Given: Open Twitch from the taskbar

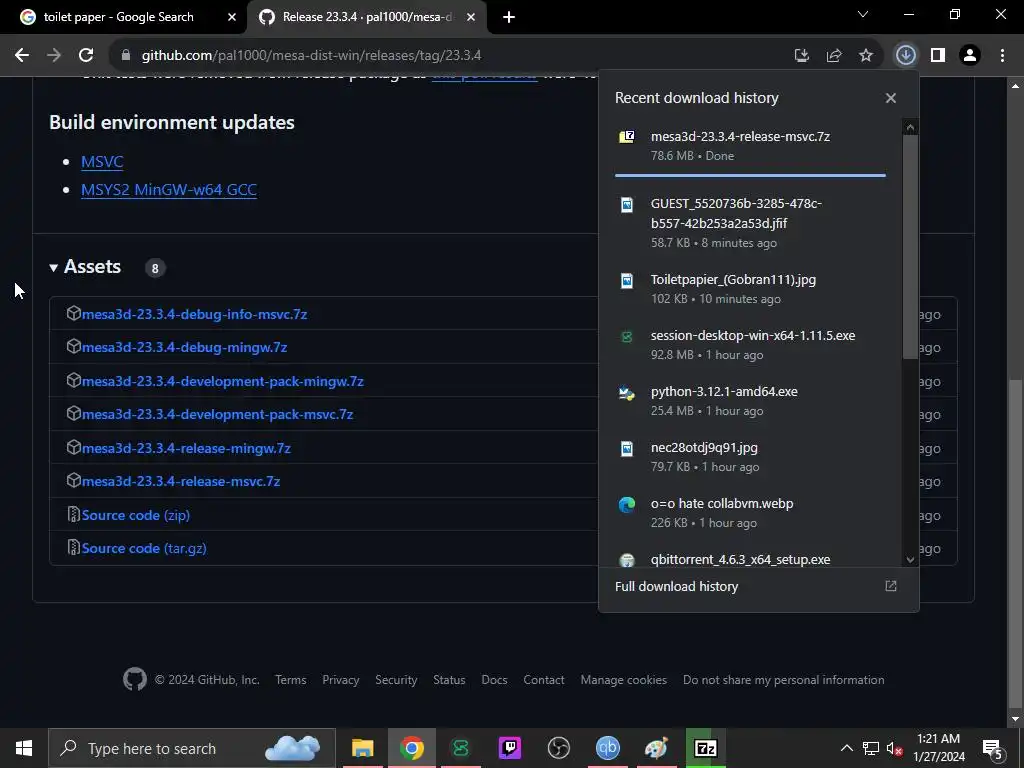Looking at the screenshot, I should coord(509,748).
